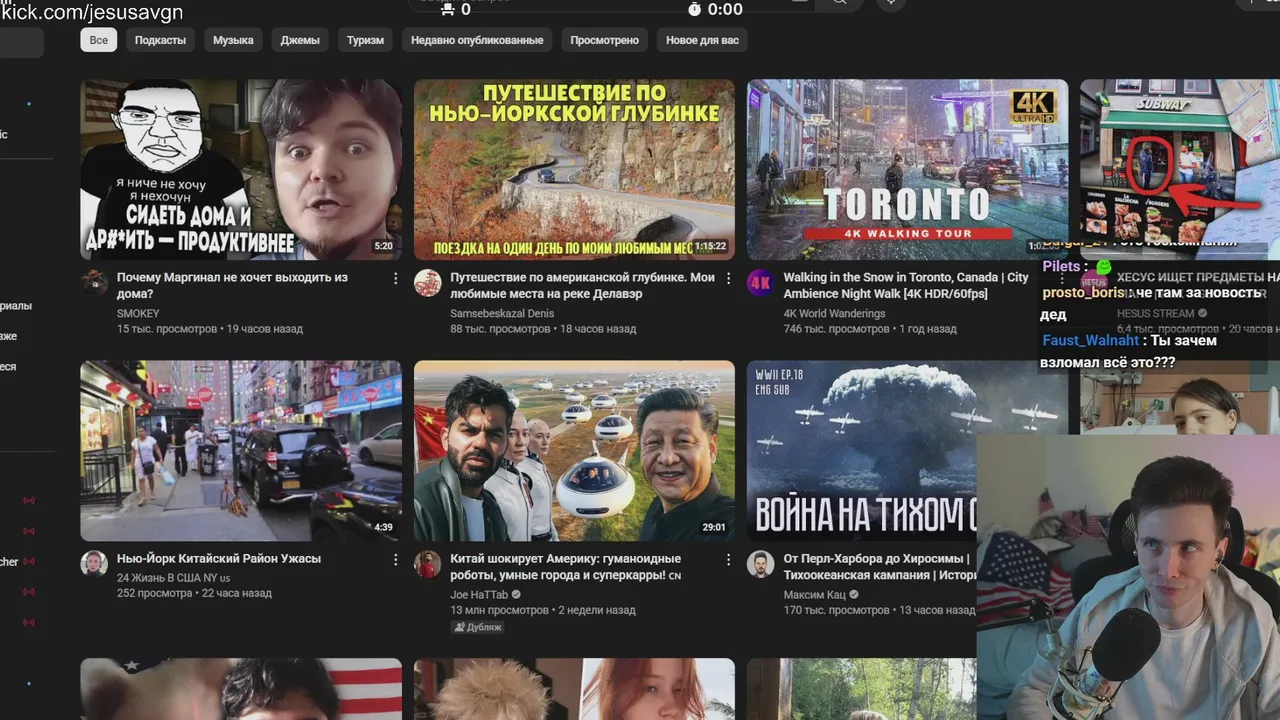The height and width of the screenshot is (720, 1280).
Task: Click '13 млн просмотров' under Joe HaTTab
Action: pyautogui.click(x=499, y=609)
